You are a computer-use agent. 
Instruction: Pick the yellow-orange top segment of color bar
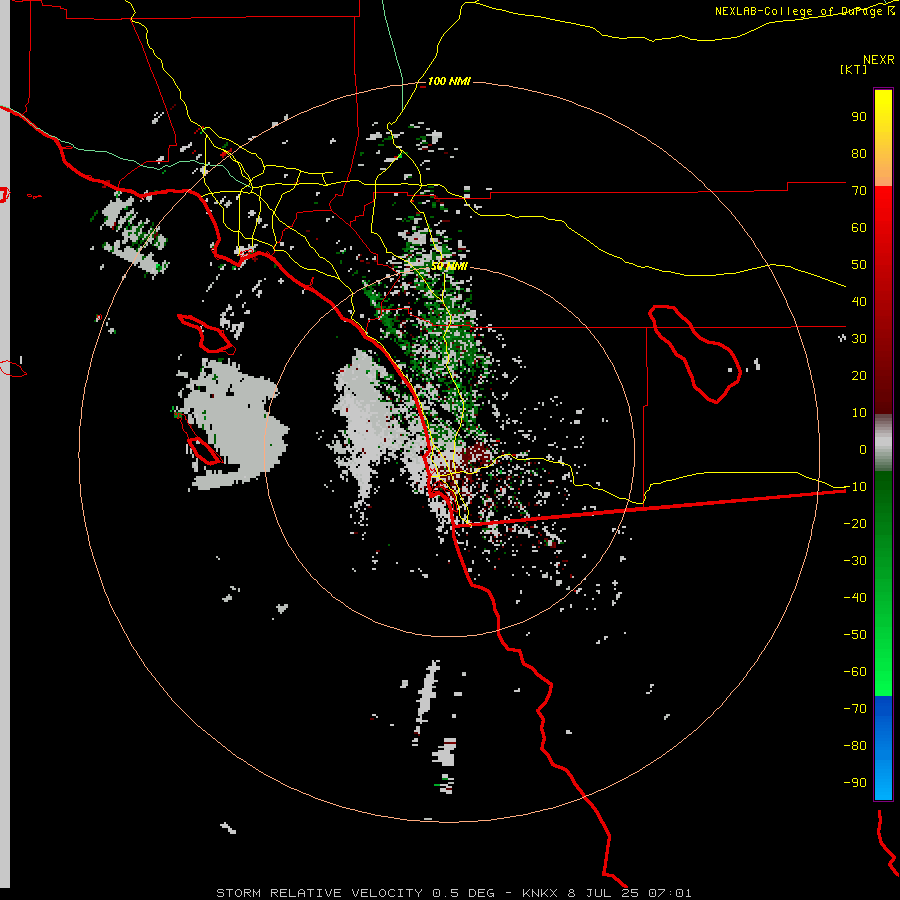click(883, 138)
